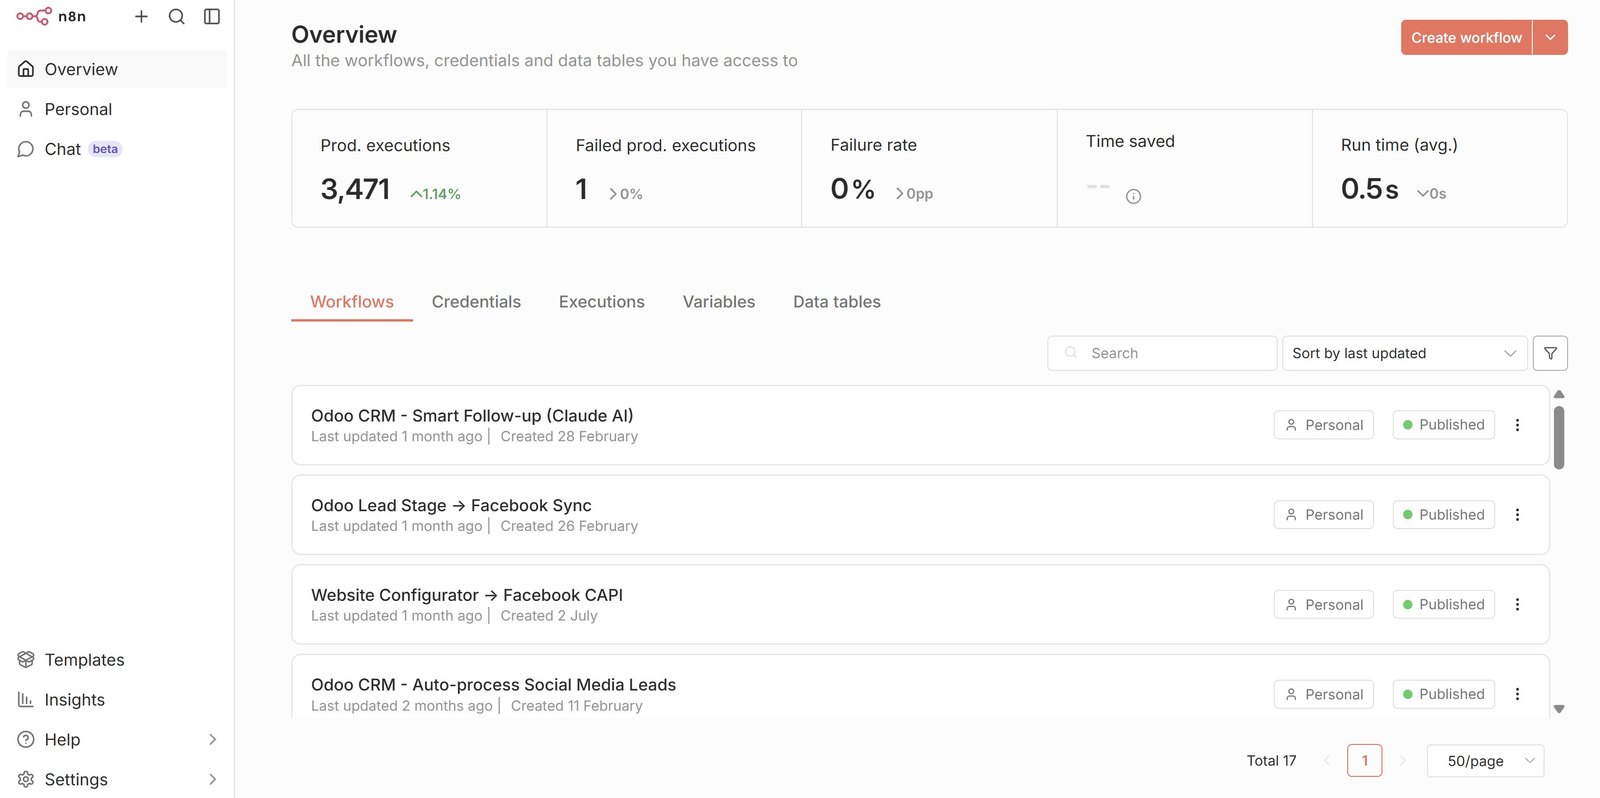The width and height of the screenshot is (1600, 798).
Task: Open Odoo Lead Stage → Facebook Sync workflow
Action: click(x=920, y=515)
